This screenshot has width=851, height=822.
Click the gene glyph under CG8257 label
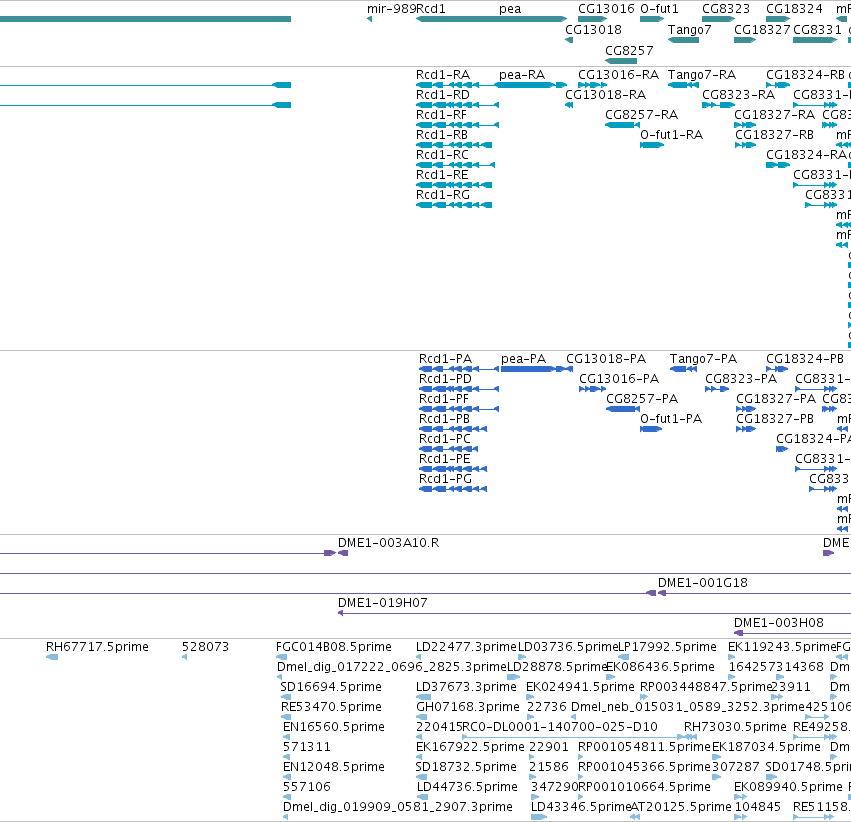click(x=621, y=61)
